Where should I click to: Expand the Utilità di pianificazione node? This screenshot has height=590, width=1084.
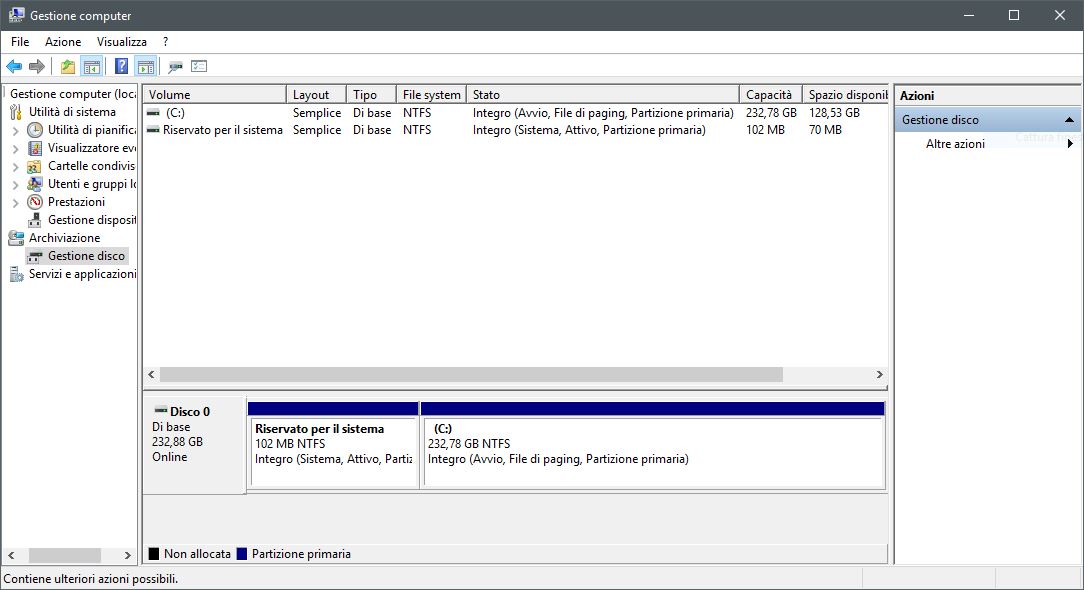[x=15, y=130]
